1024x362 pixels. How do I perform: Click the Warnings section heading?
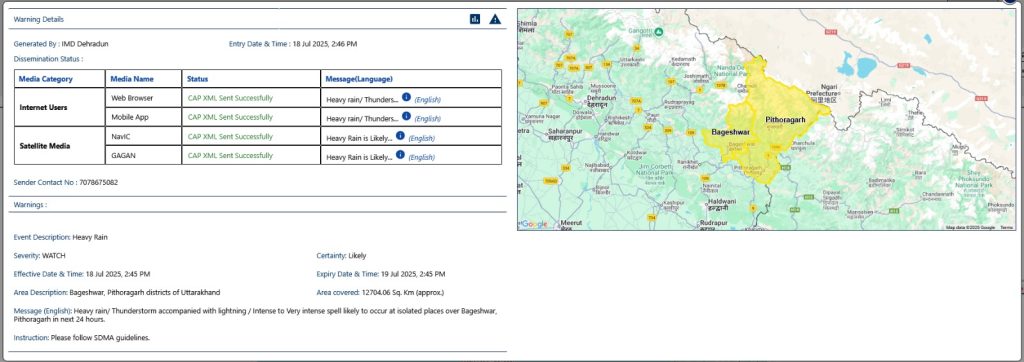30,205
